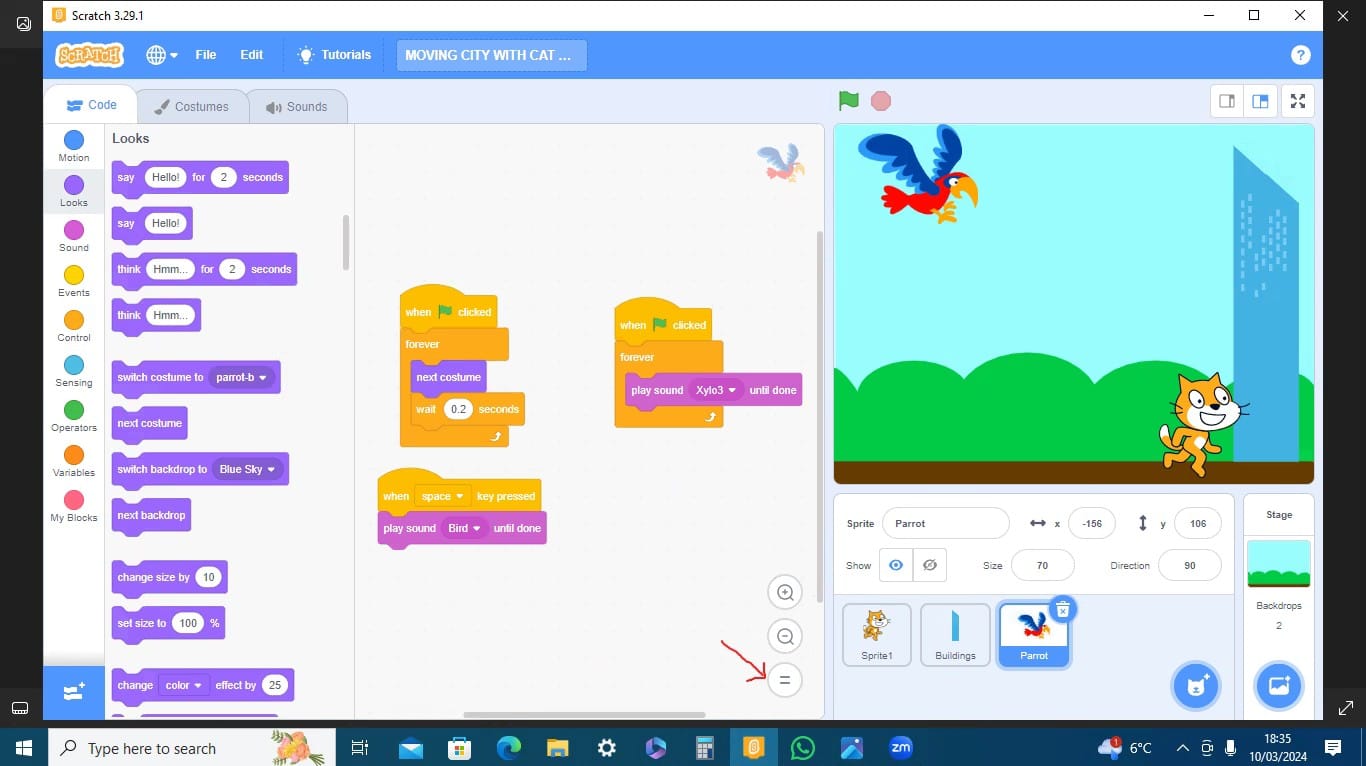Open the 'Blue Sky' backdrop dropdown
Image resolution: width=1366 pixels, height=766 pixels.
(248, 469)
